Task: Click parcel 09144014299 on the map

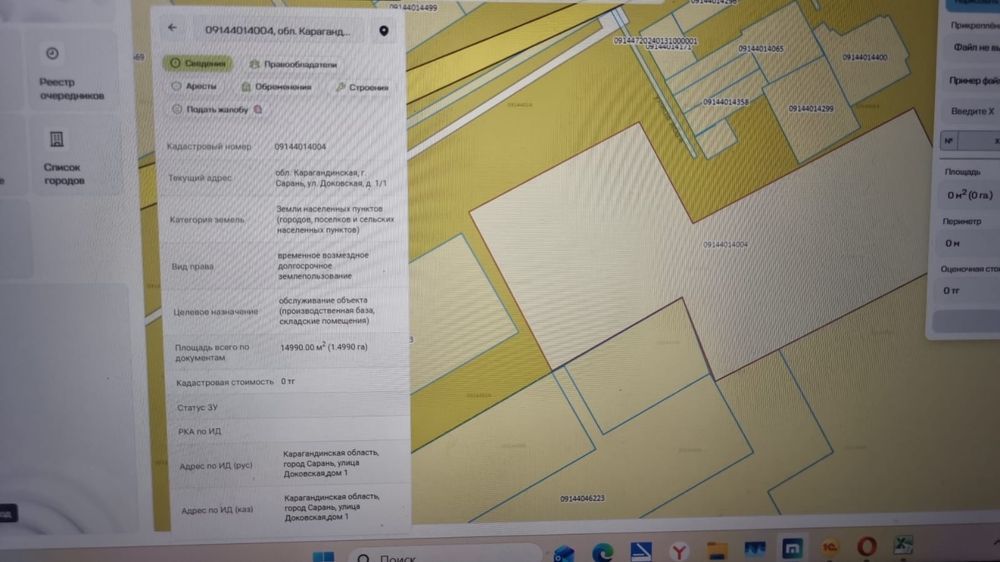Action: pyautogui.click(x=811, y=109)
